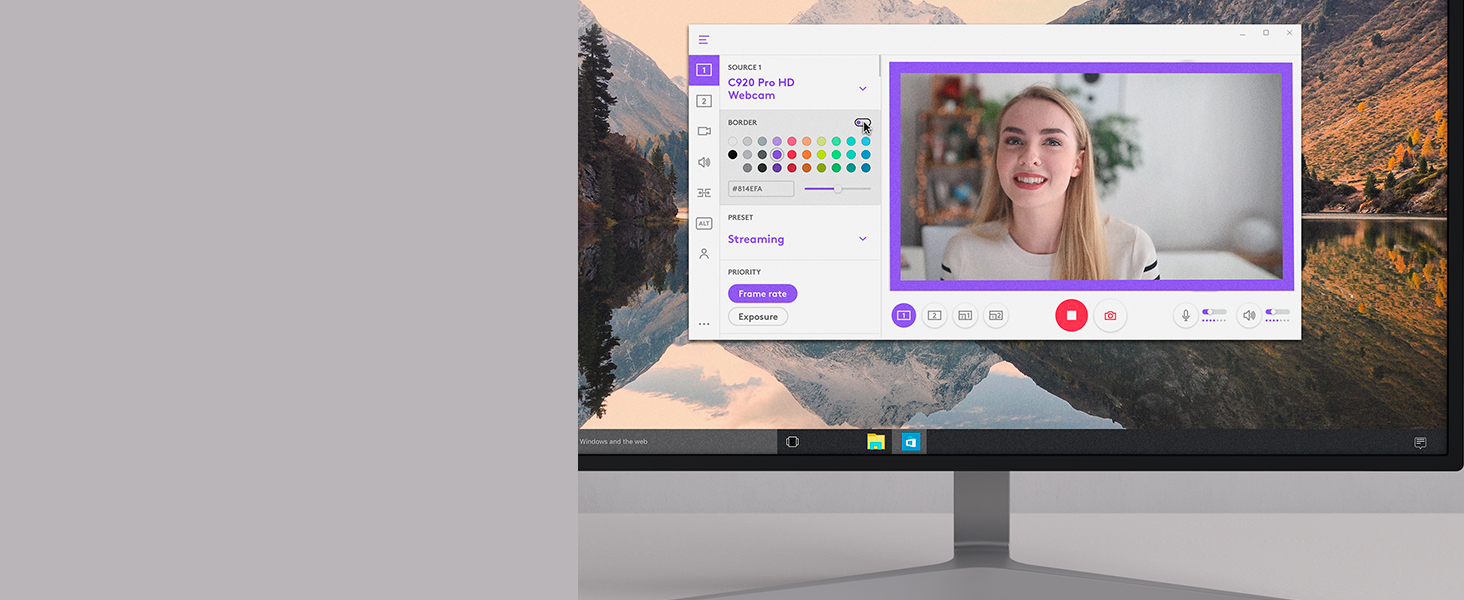Viewport: 1464px width, 600px height.
Task: Expand the Streaming preset dropdown
Action: point(863,239)
